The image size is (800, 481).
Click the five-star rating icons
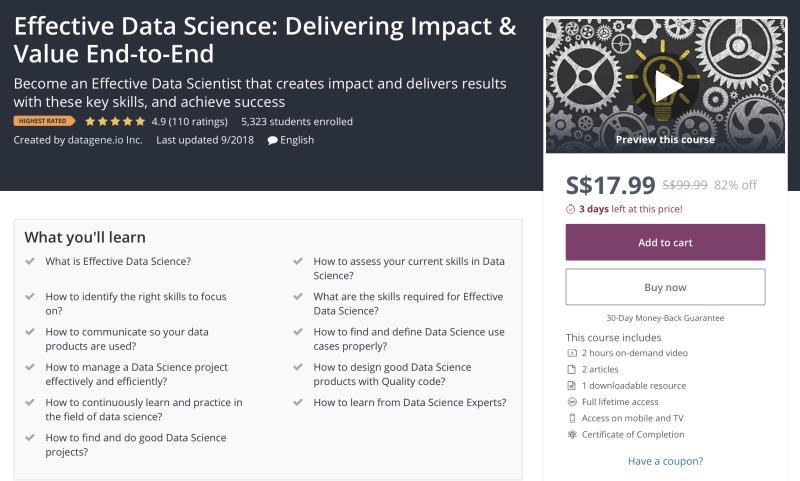tap(115, 122)
